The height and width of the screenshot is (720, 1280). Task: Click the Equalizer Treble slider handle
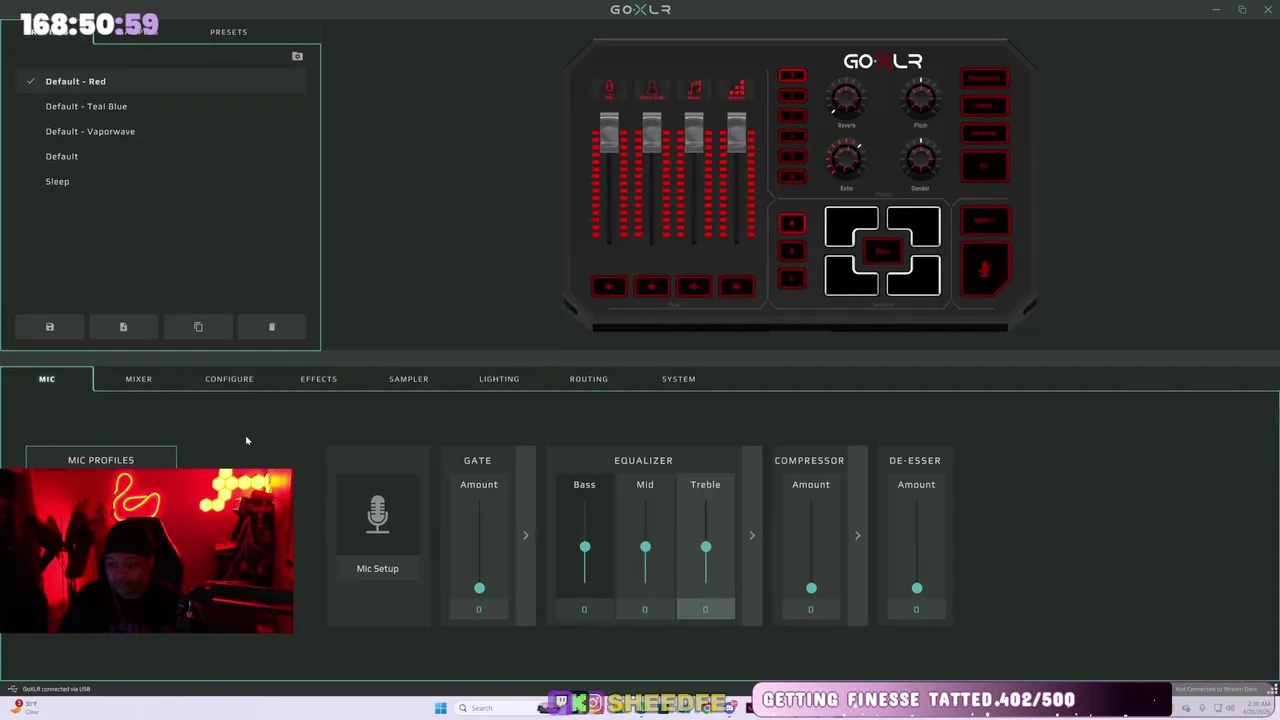(706, 547)
